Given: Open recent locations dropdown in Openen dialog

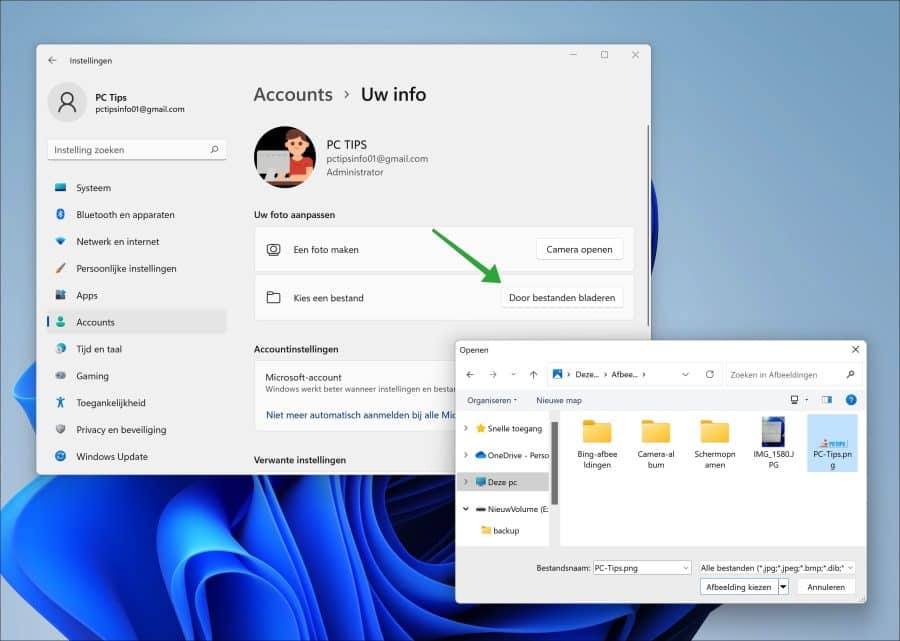Looking at the screenshot, I should tap(513, 375).
